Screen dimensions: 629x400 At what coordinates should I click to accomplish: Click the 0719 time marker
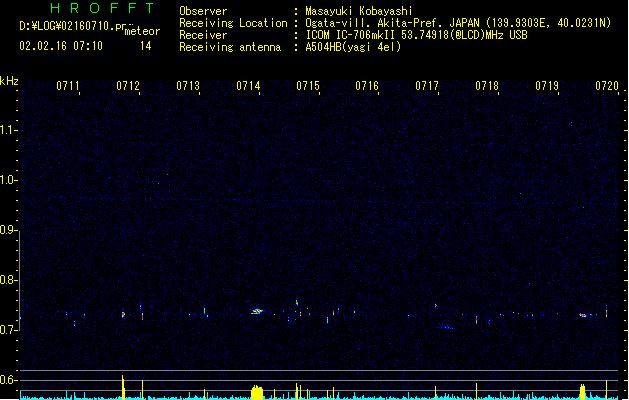[547, 86]
